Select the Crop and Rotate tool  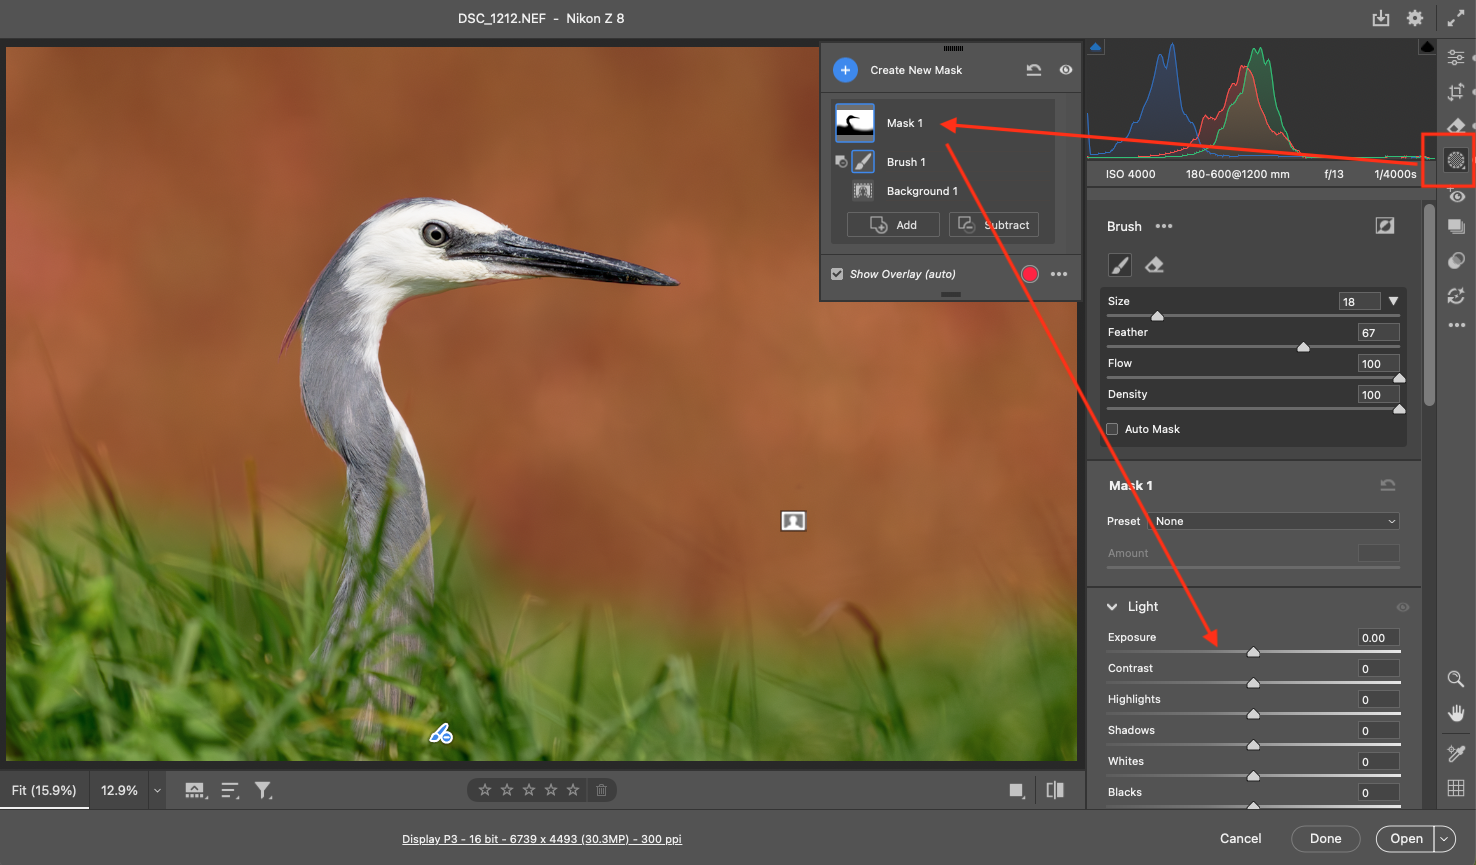click(x=1456, y=92)
